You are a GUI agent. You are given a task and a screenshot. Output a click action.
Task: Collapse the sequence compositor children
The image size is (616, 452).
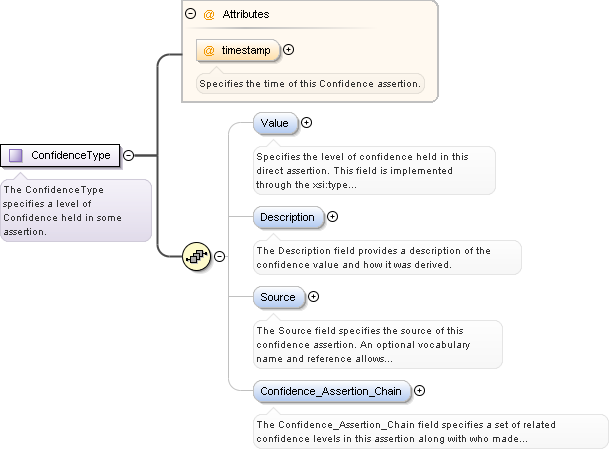tap(219, 256)
